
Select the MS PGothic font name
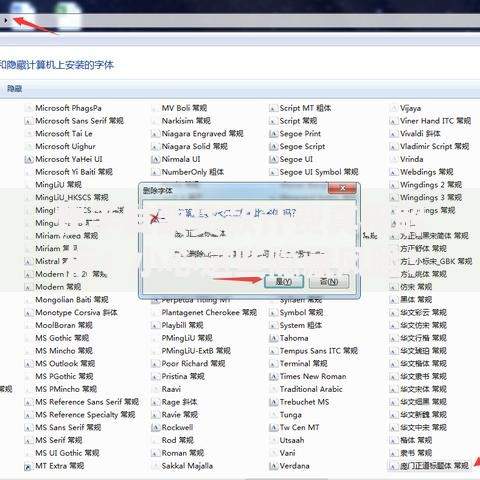click(x=64, y=376)
